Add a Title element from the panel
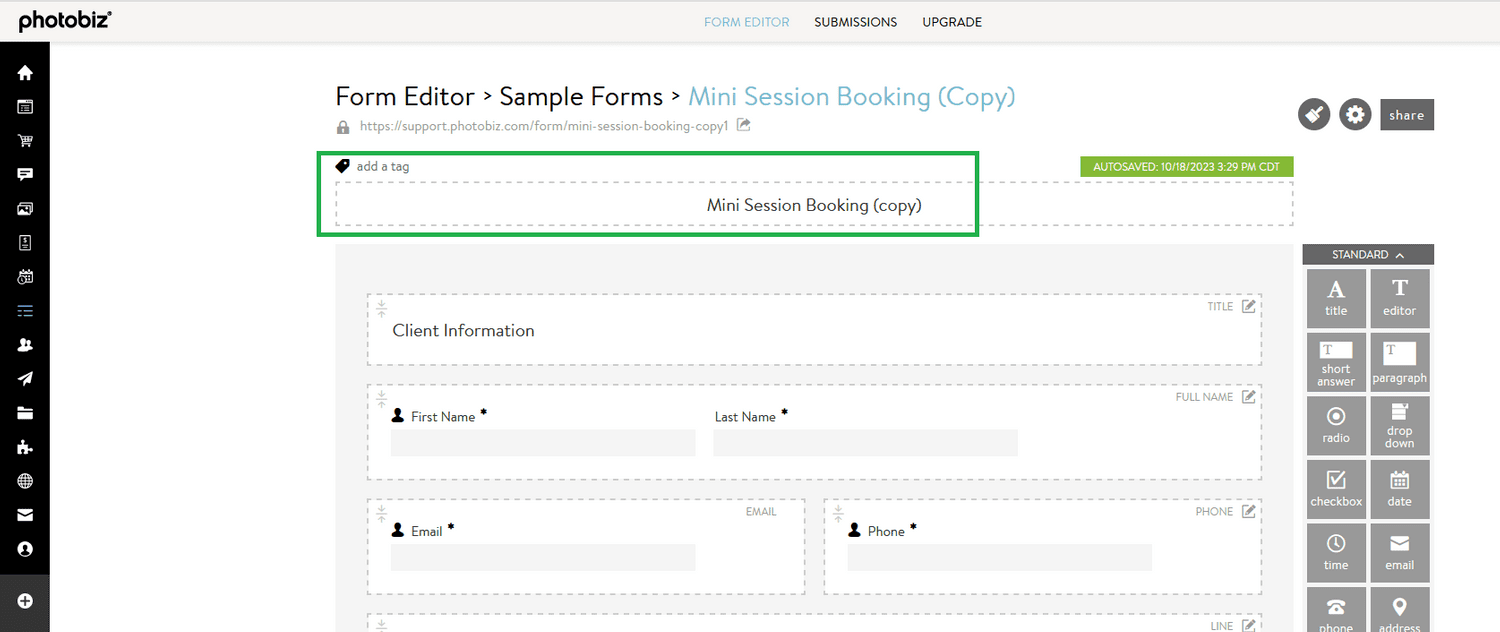Viewport: 1500px width, 632px height. point(1336,297)
